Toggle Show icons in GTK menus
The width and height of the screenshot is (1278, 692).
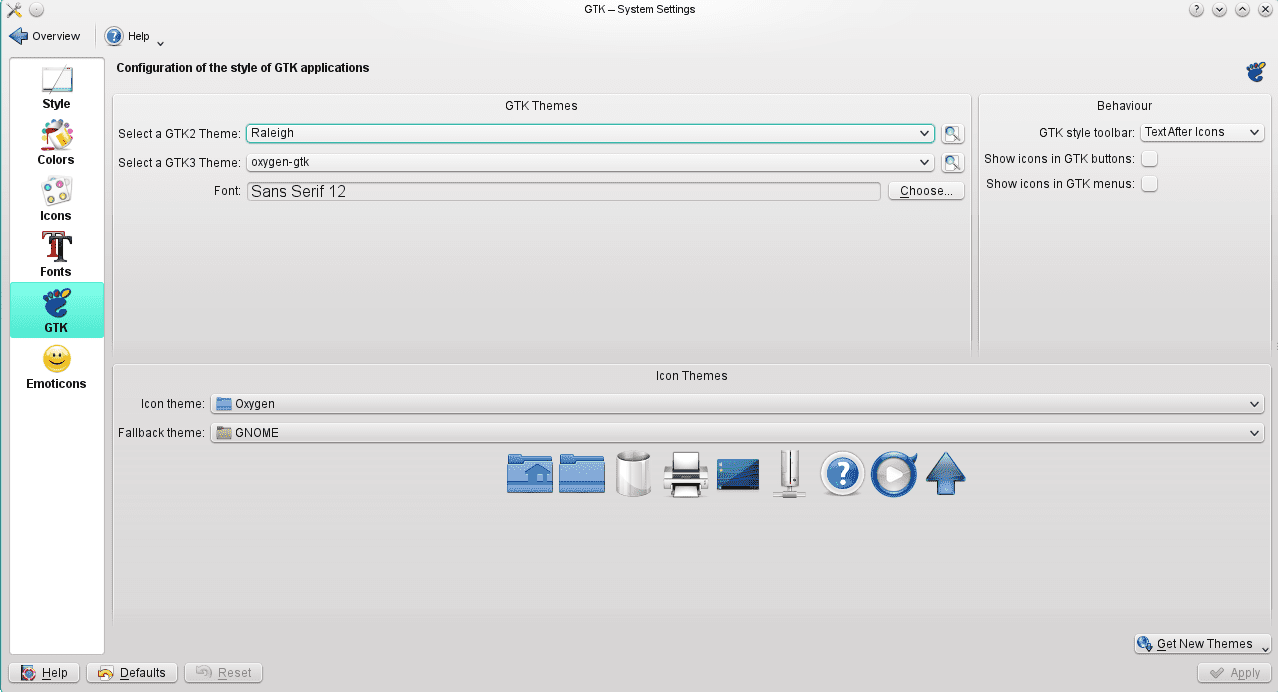point(1150,184)
